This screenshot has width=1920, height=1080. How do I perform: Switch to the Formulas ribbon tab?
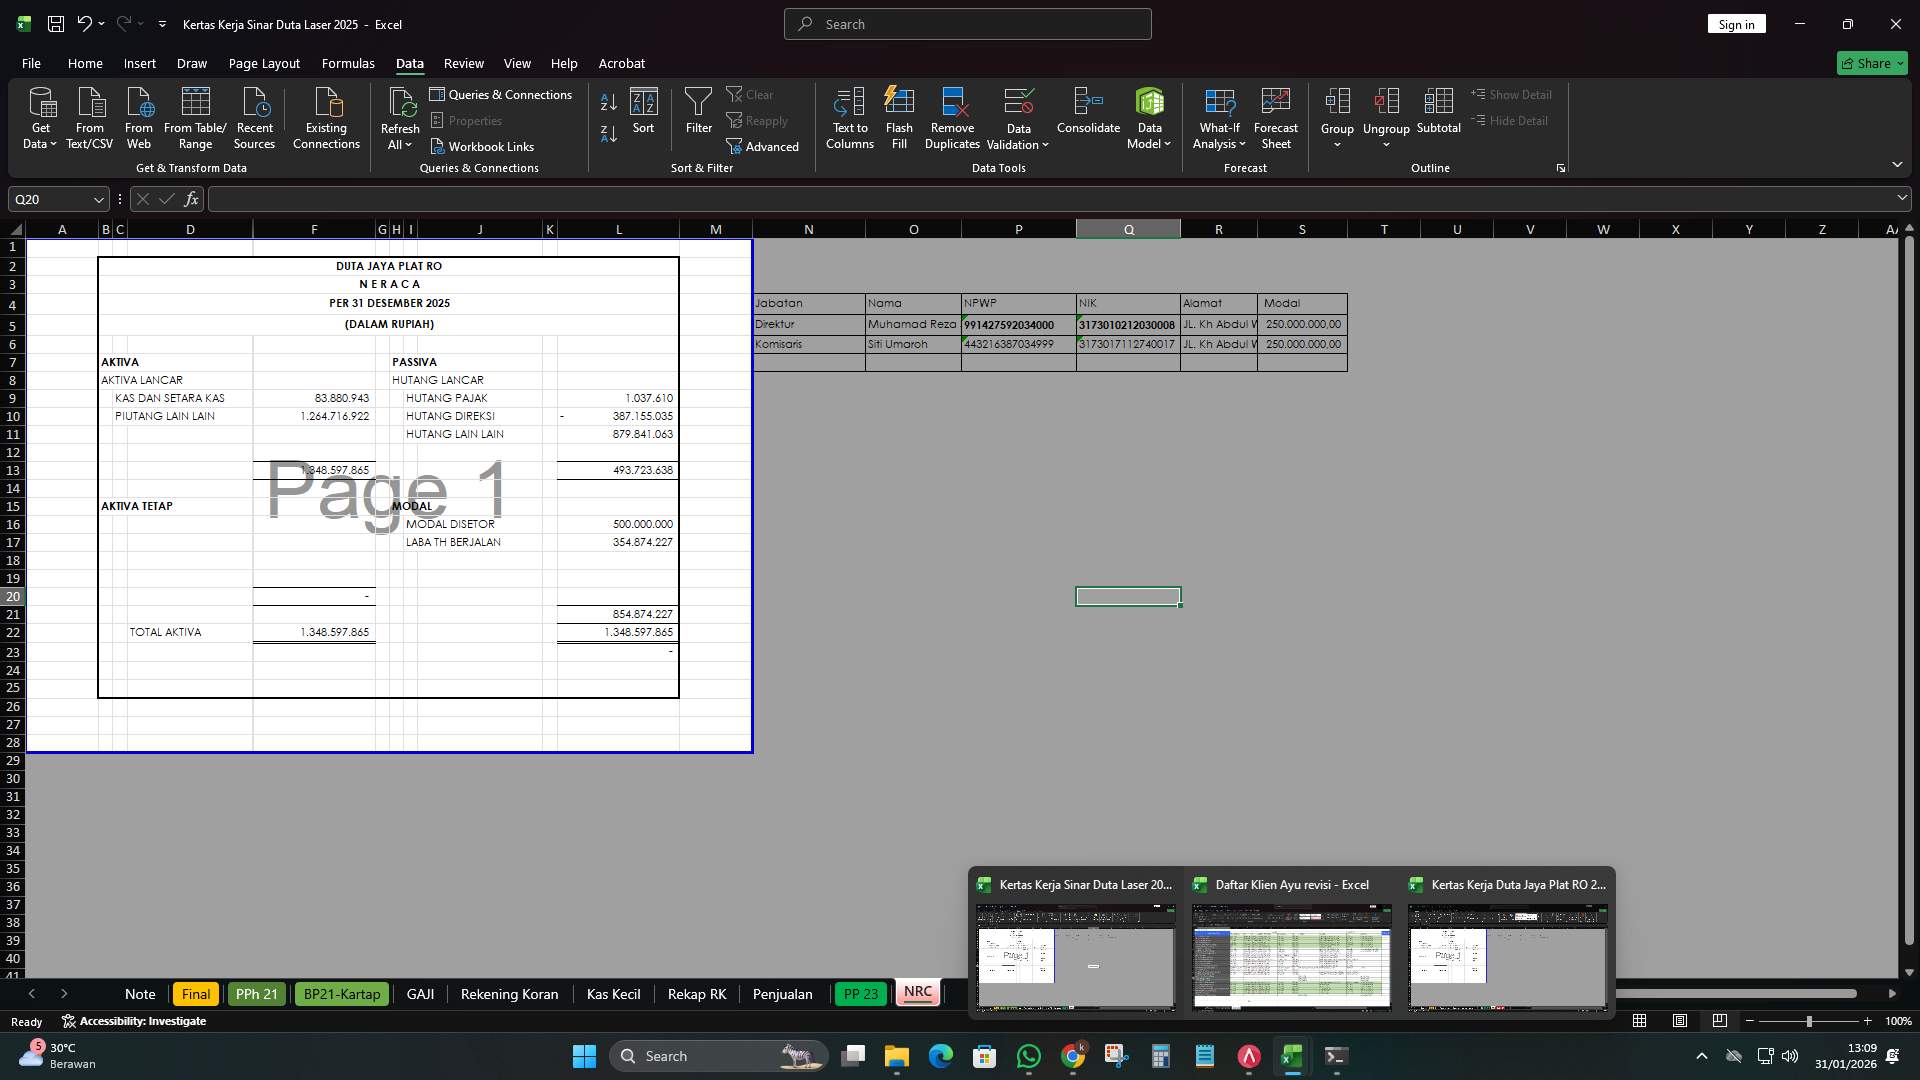pyautogui.click(x=347, y=63)
